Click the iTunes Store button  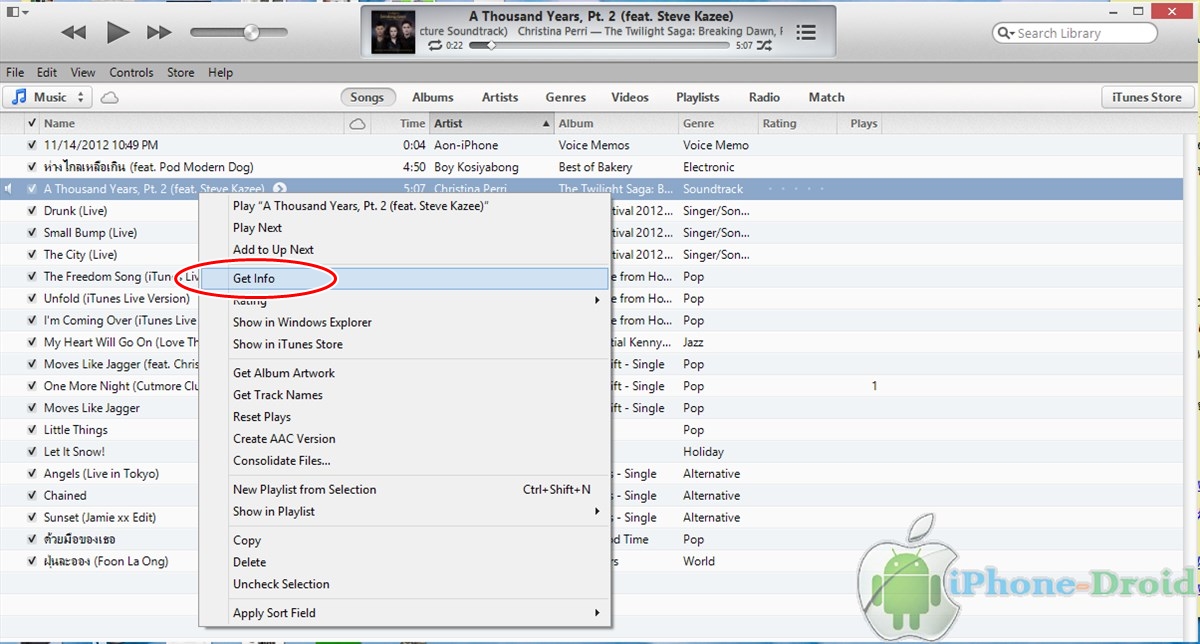1147,97
